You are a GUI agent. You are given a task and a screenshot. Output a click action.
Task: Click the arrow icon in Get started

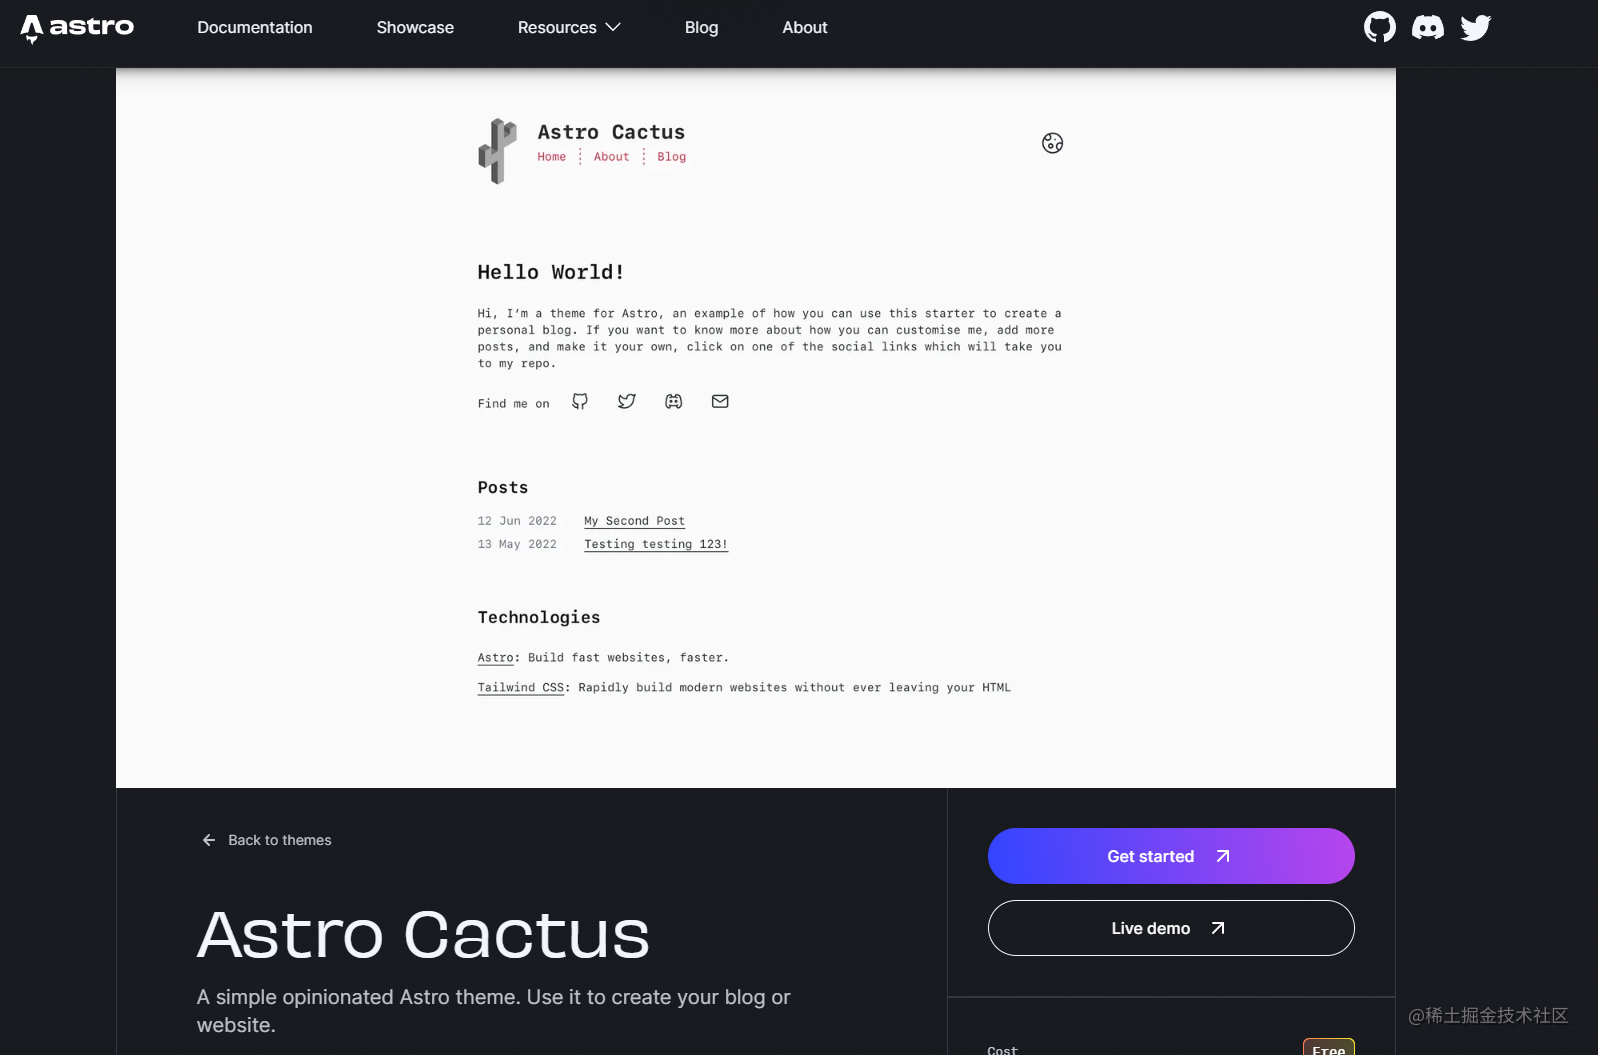[1223, 856]
